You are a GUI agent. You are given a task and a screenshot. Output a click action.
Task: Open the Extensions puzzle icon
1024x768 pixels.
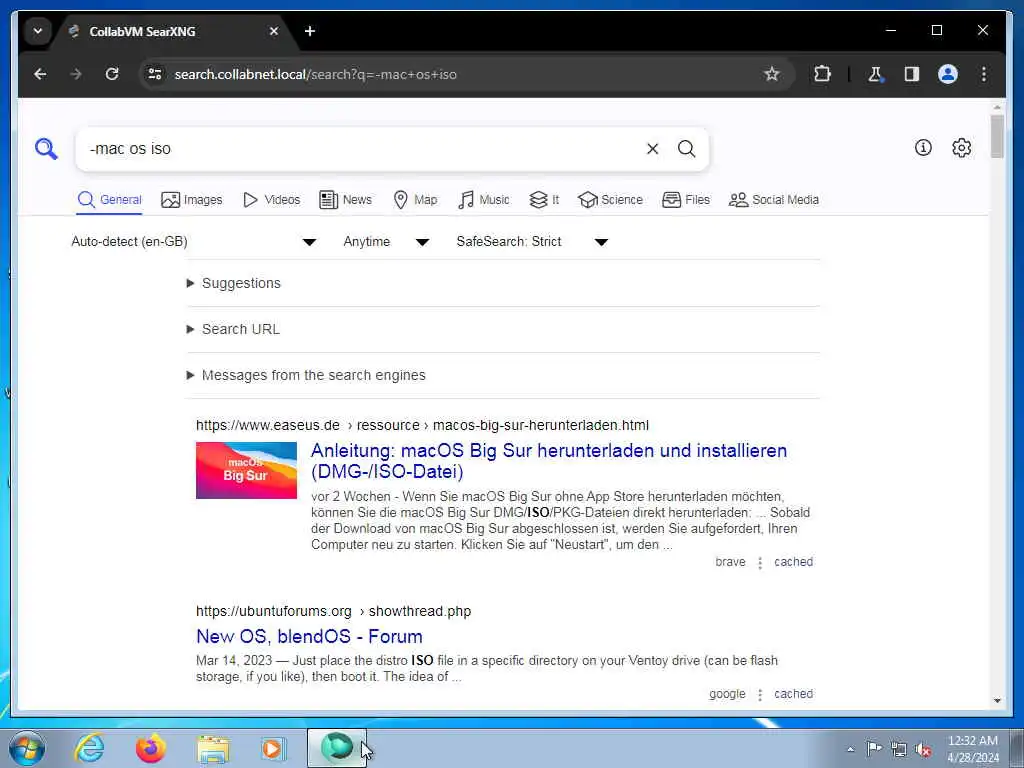point(822,74)
